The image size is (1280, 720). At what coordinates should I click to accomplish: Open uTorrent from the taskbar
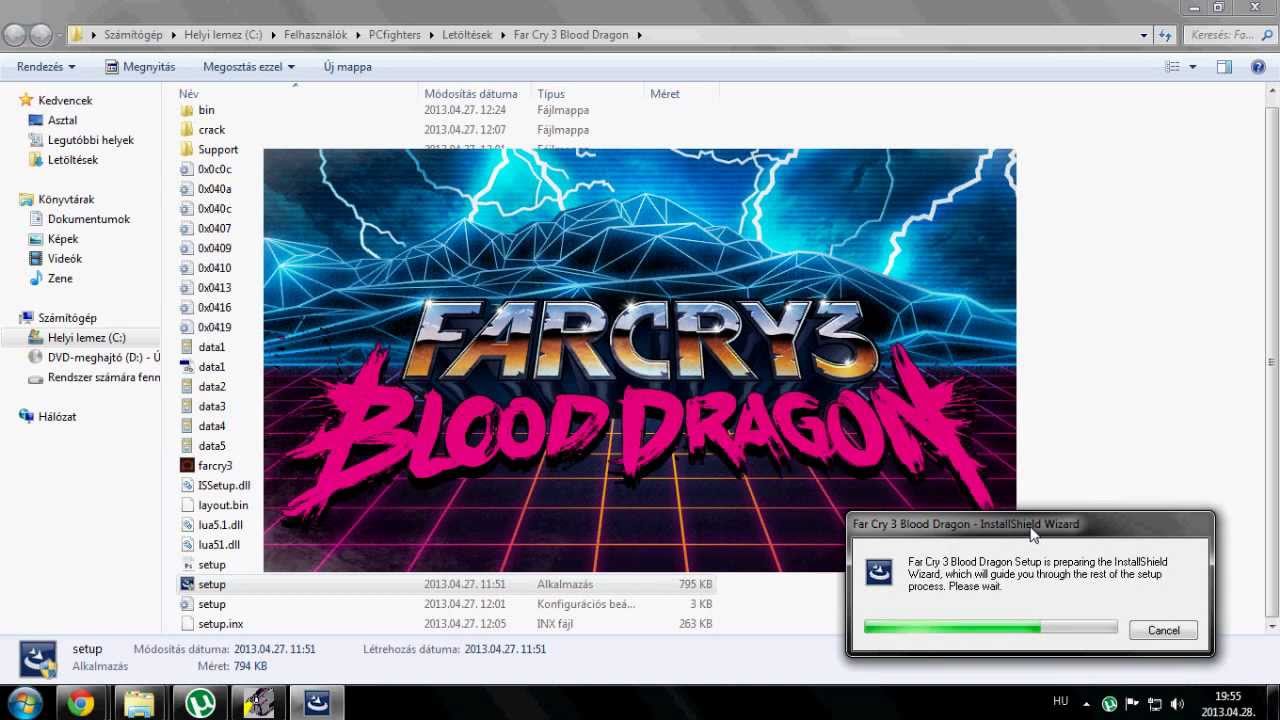click(x=199, y=704)
